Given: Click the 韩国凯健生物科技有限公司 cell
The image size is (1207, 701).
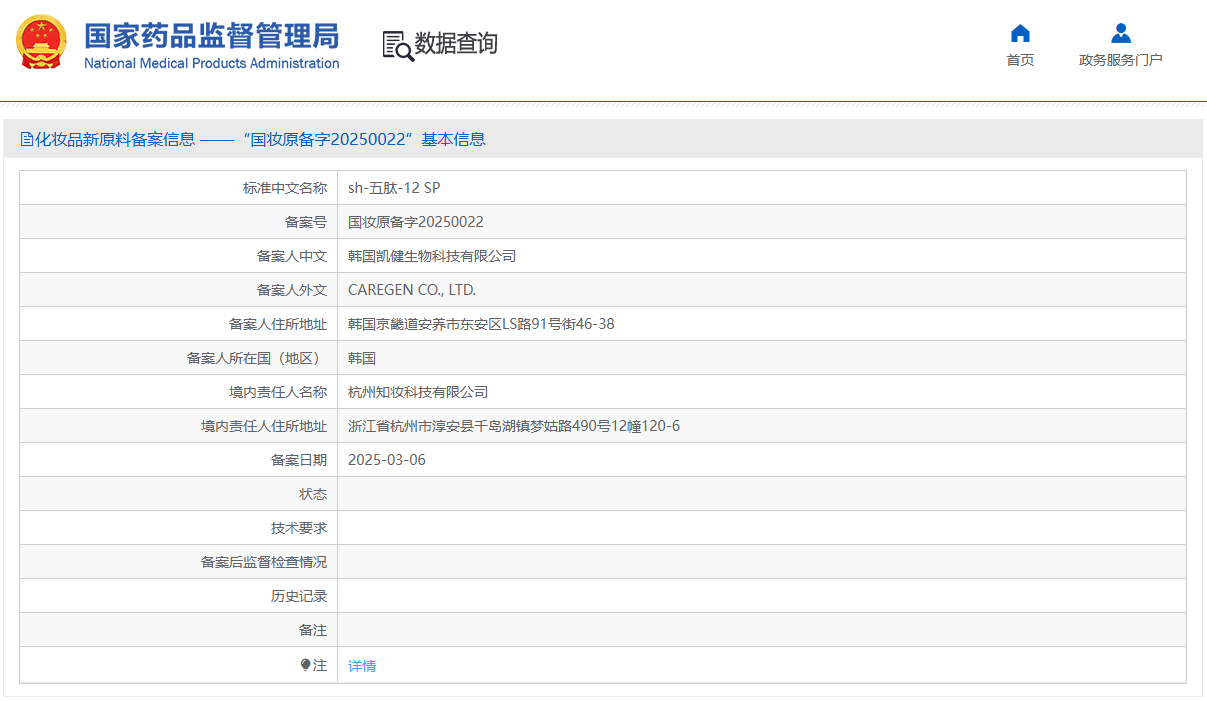Looking at the screenshot, I should click(432, 256).
